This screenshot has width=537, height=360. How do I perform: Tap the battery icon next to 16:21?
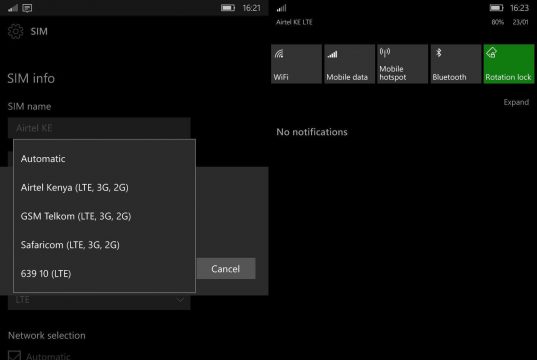[x=228, y=8]
